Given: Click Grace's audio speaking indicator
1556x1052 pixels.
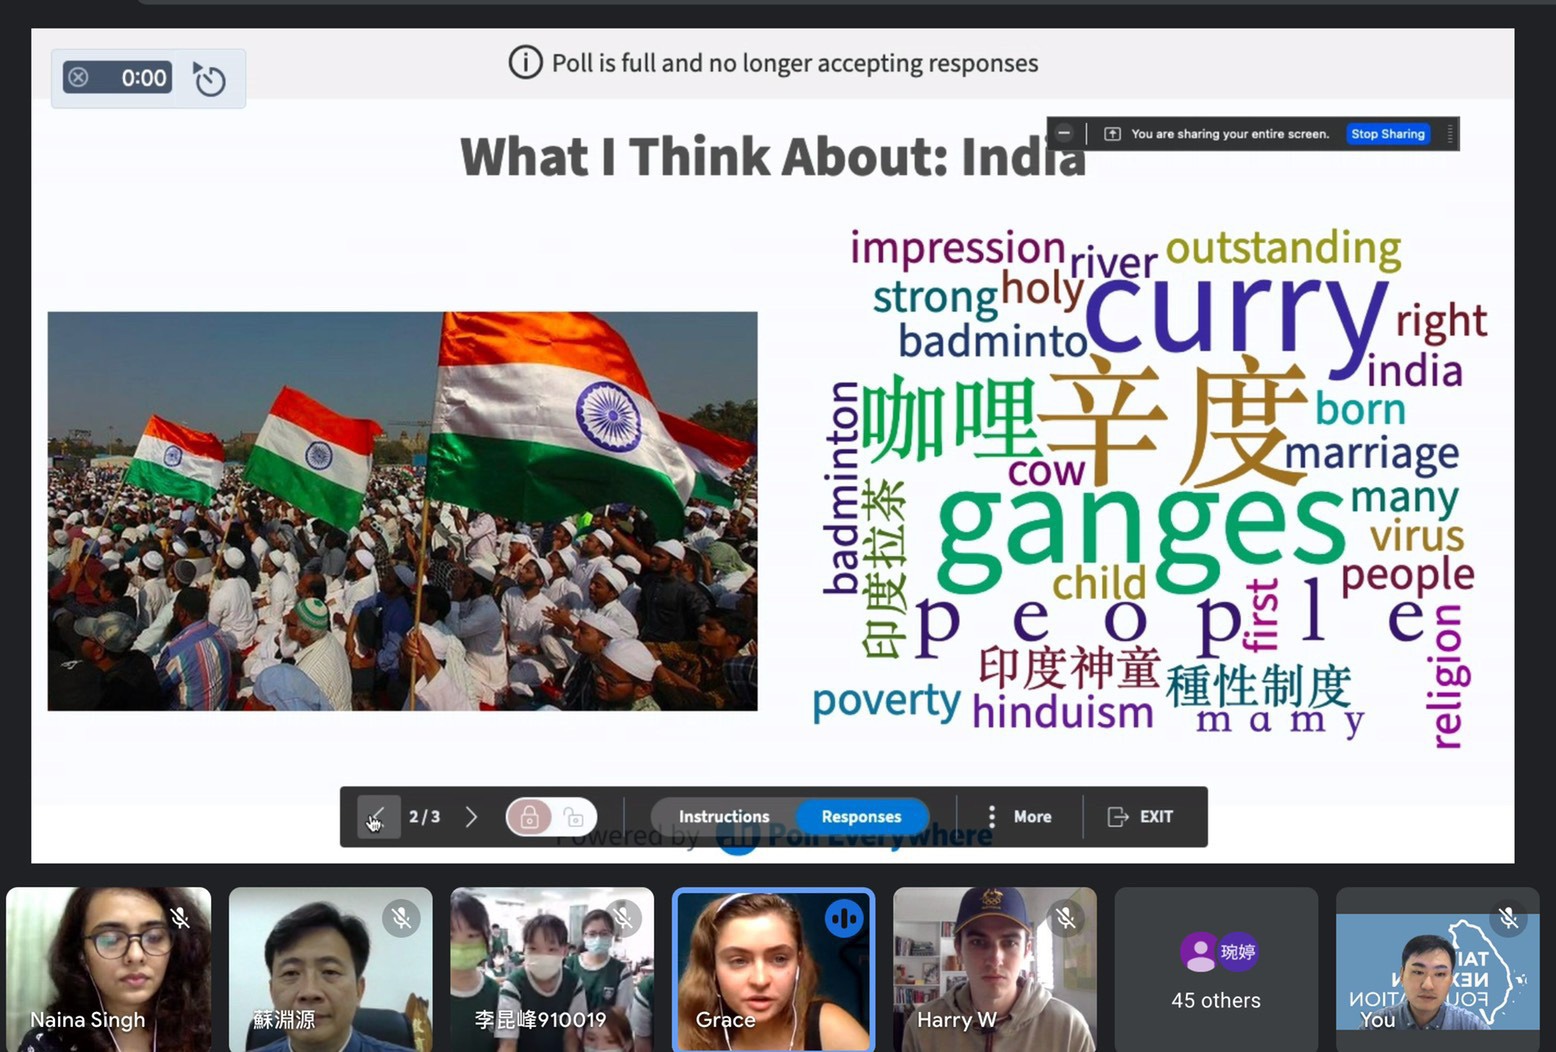Looking at the screenshot, I should (x=843, y=917).
